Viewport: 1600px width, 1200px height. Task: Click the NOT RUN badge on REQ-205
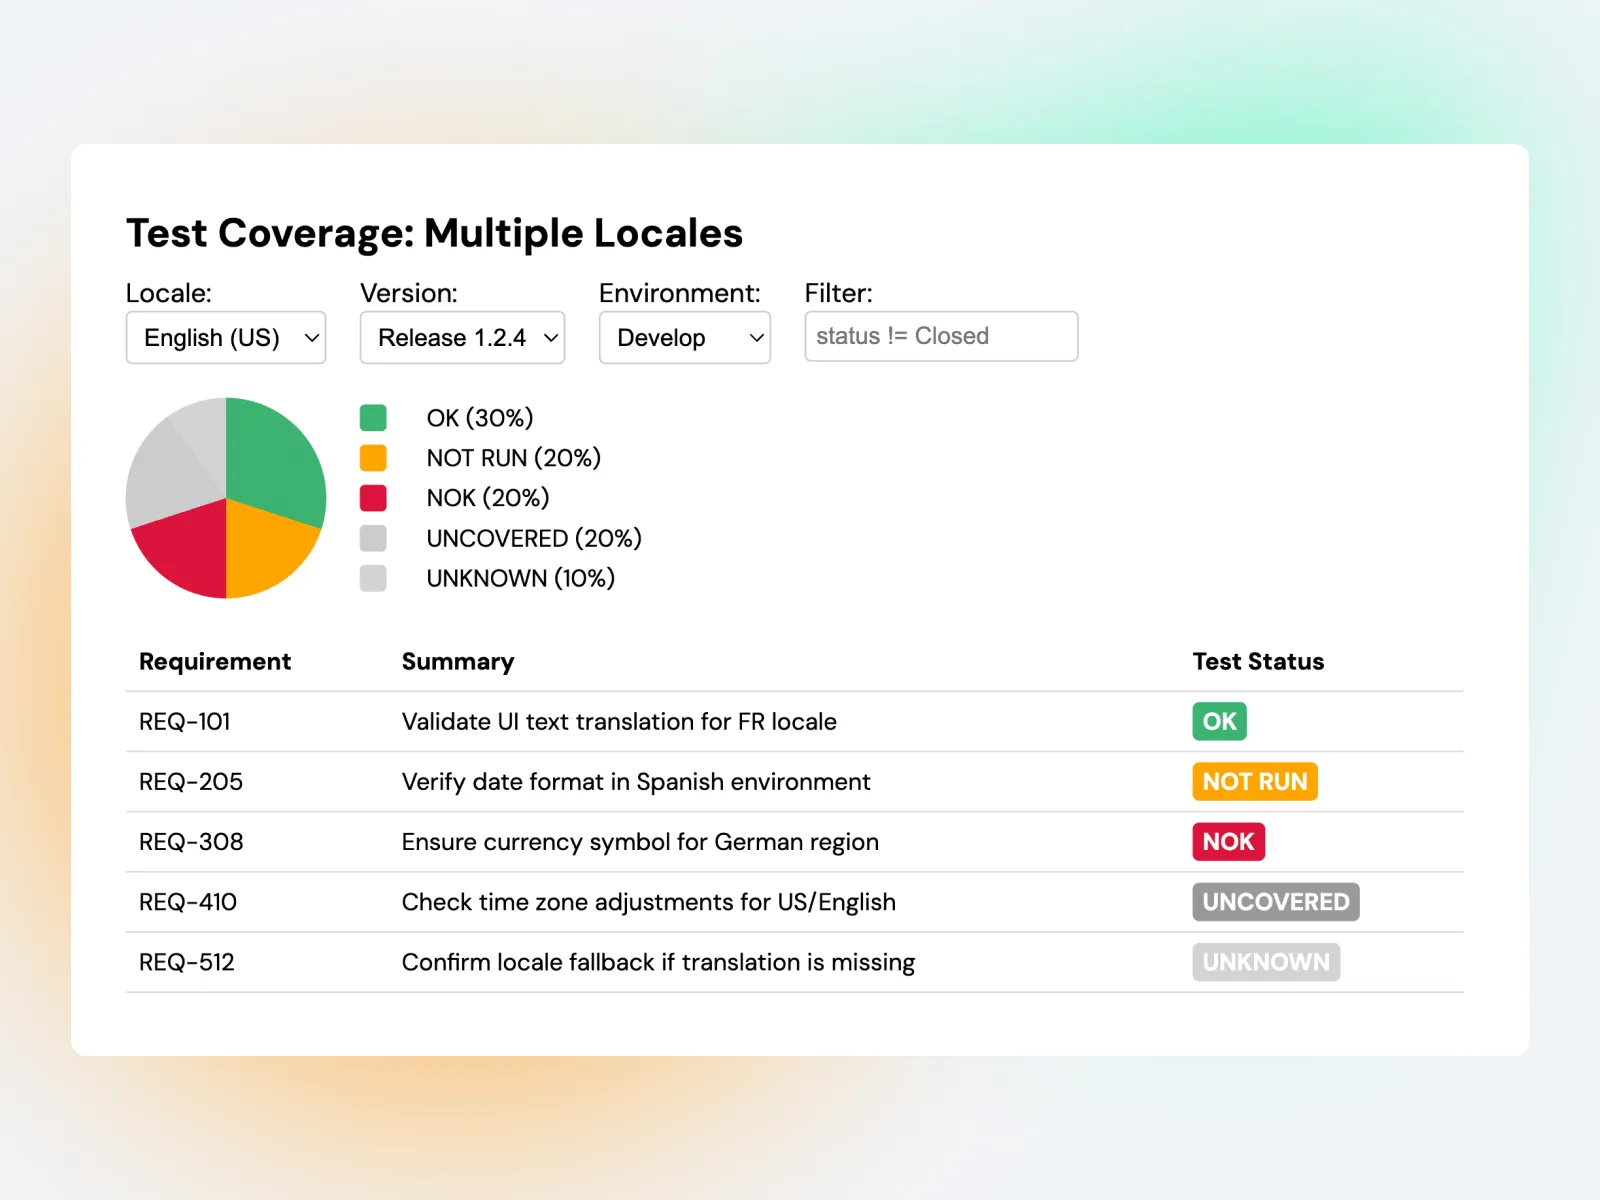pos(1254,781)
